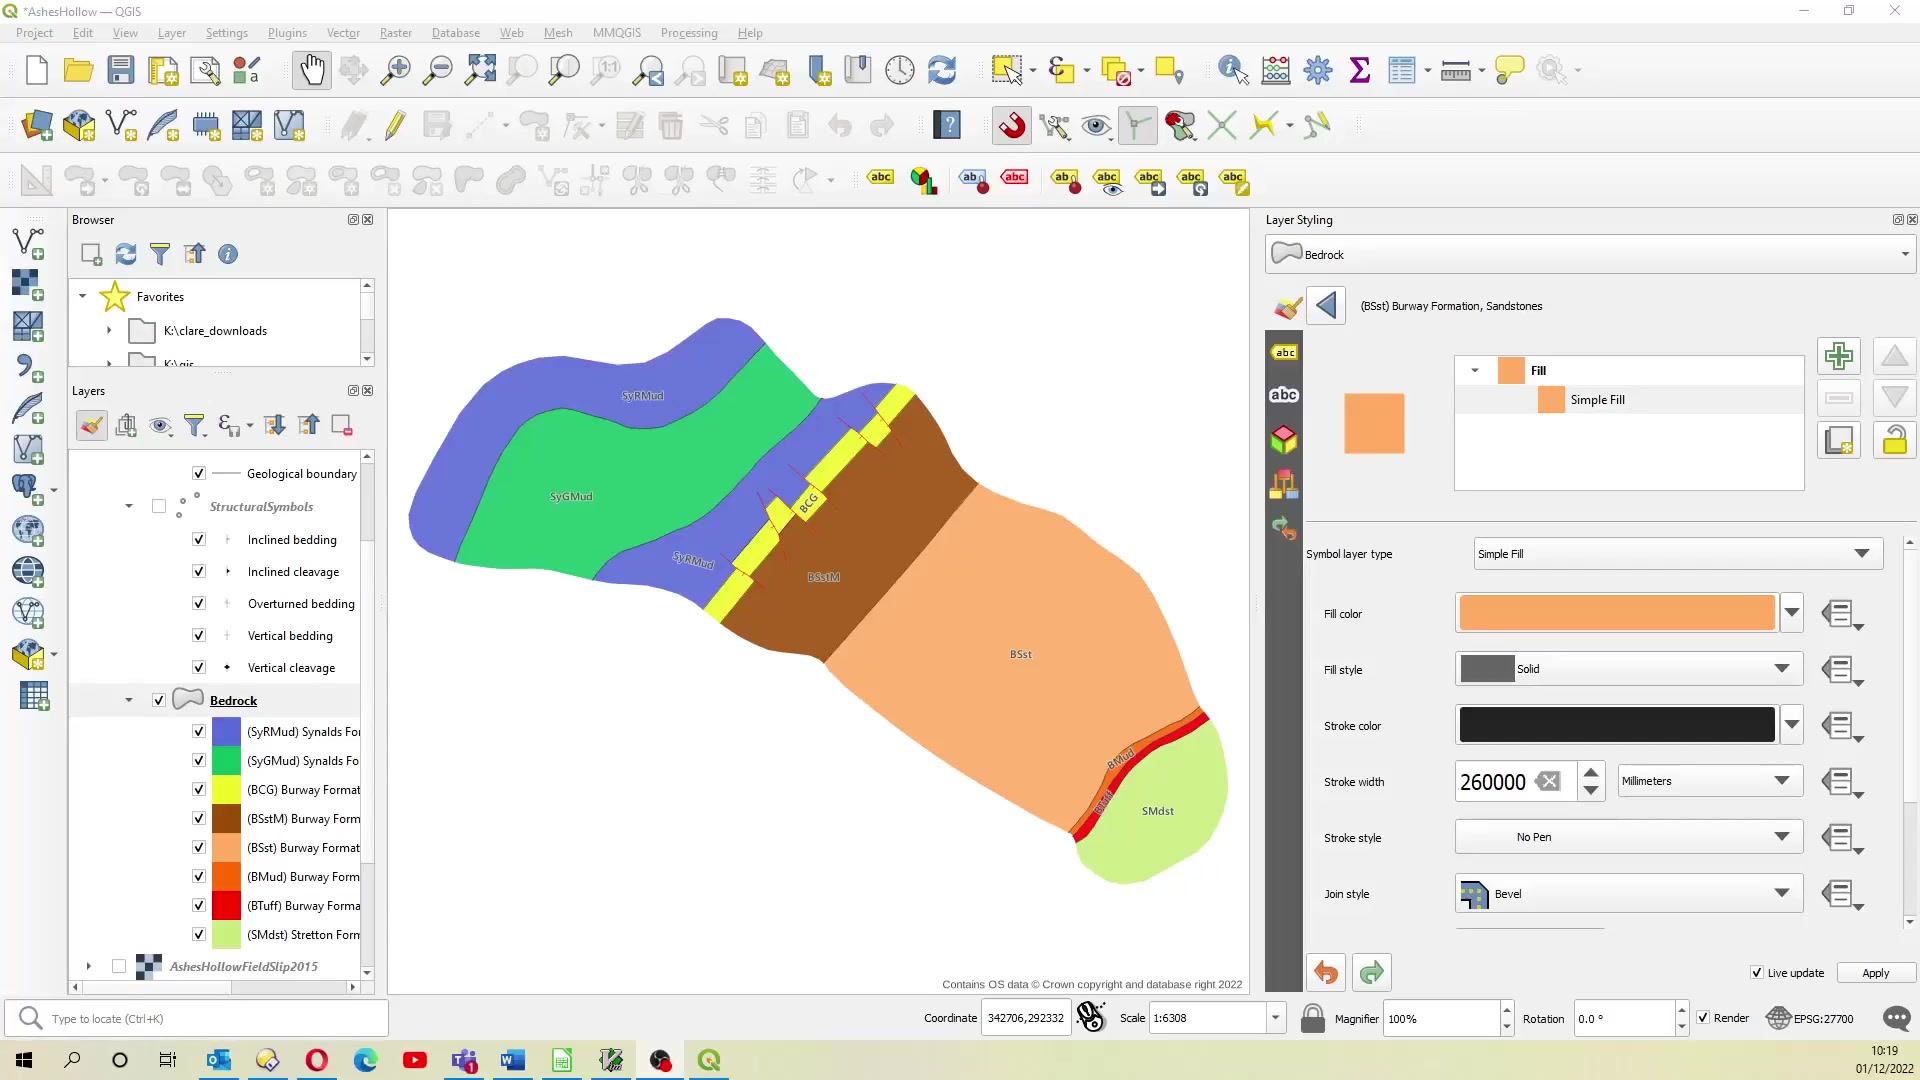Click the Refresh map canvas icon
Image resolution: width=1920 pixels, height=1080 pixels.
[x=942, y=70]
